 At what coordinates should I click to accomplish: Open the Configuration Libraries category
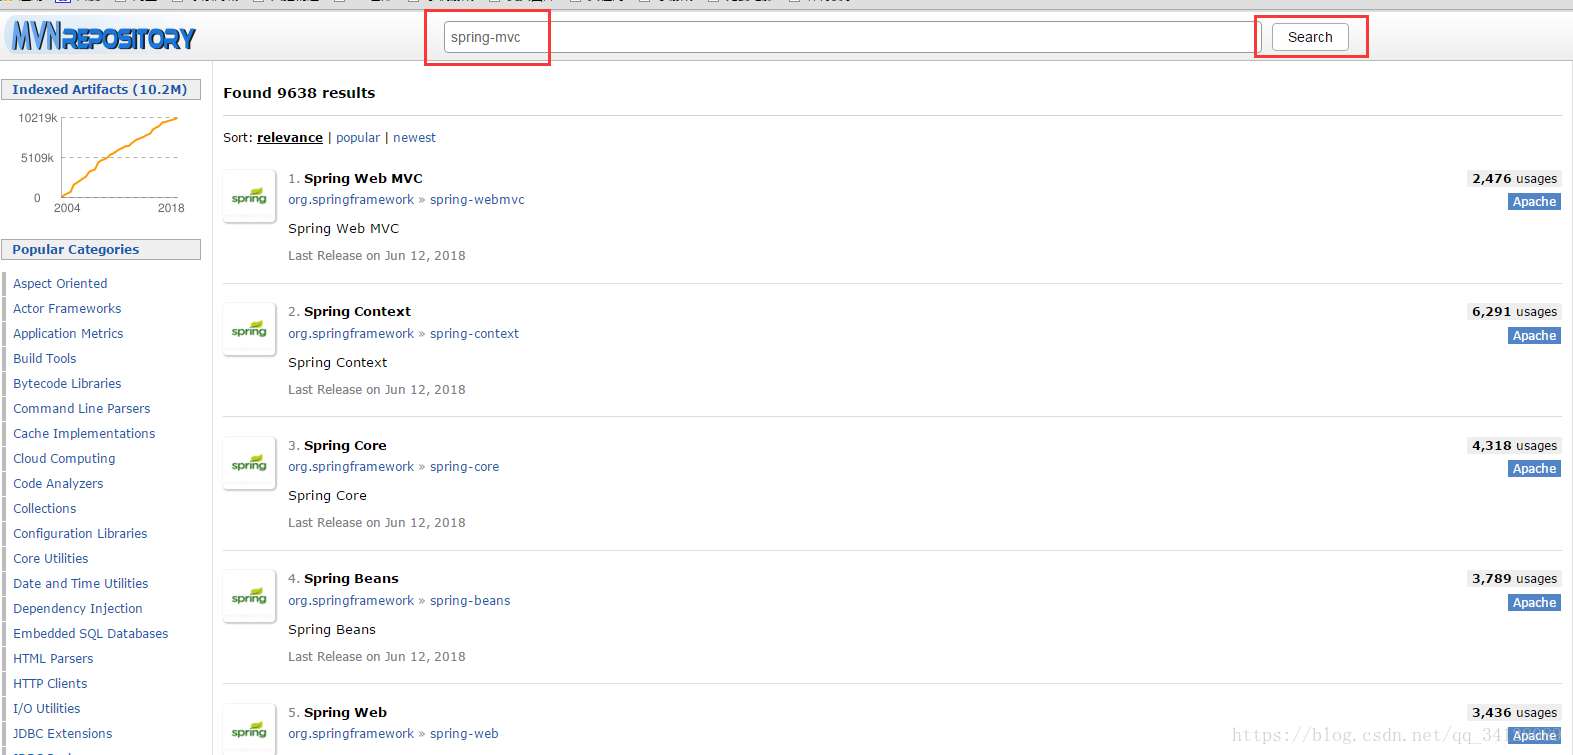80,534
